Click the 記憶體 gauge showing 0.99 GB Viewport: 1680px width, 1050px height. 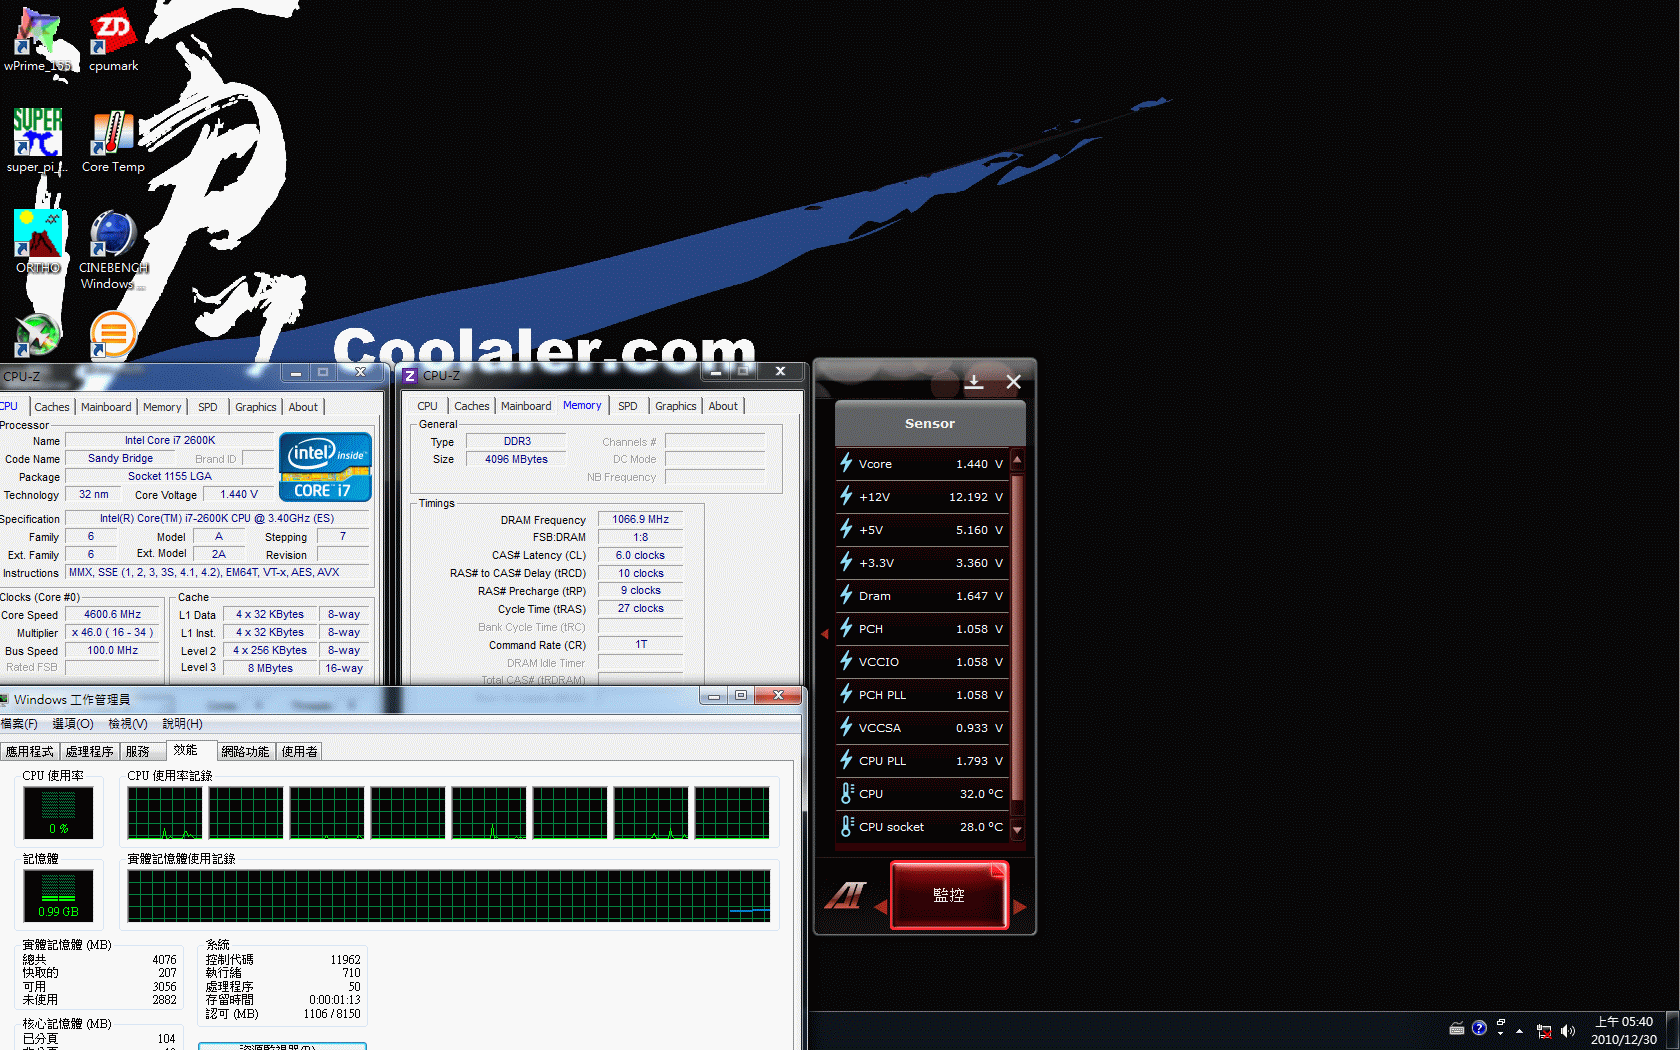[x=58, y=895]
